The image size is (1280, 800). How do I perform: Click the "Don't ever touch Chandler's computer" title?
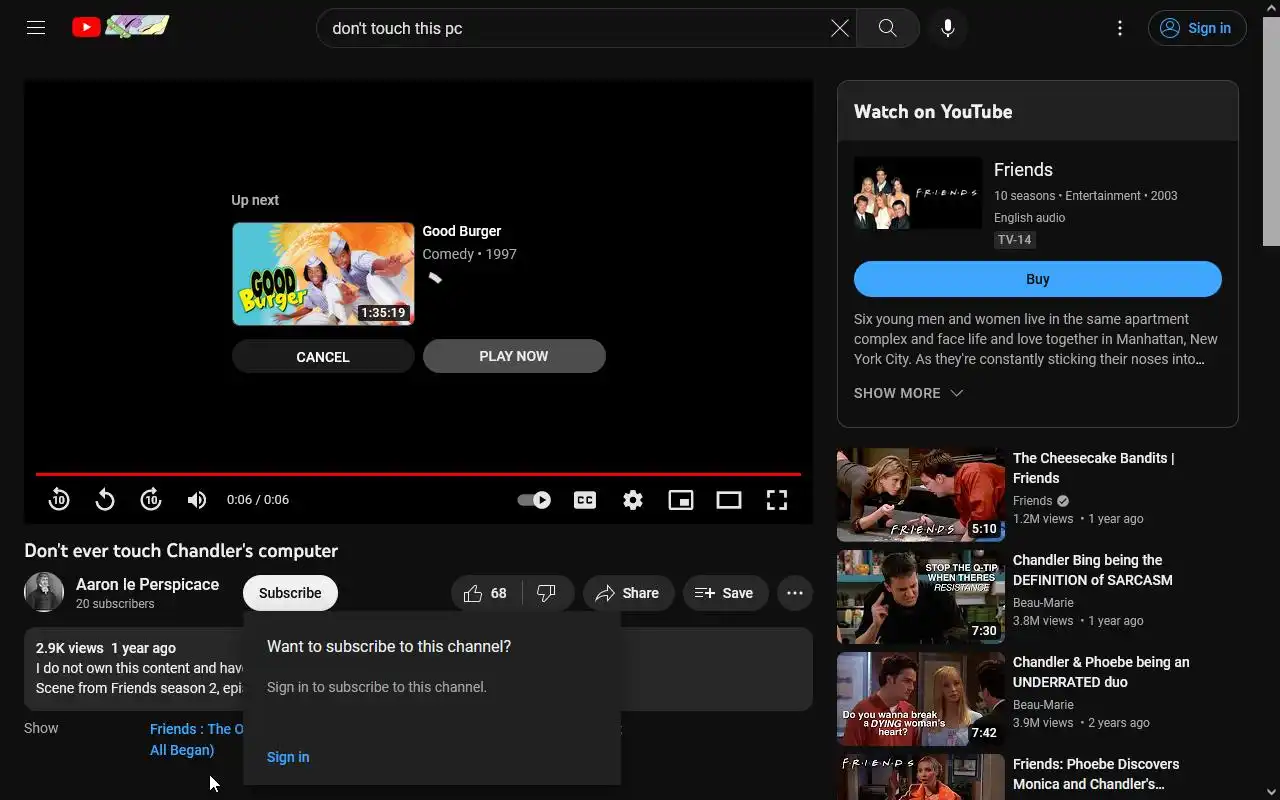tap(181, 551)
